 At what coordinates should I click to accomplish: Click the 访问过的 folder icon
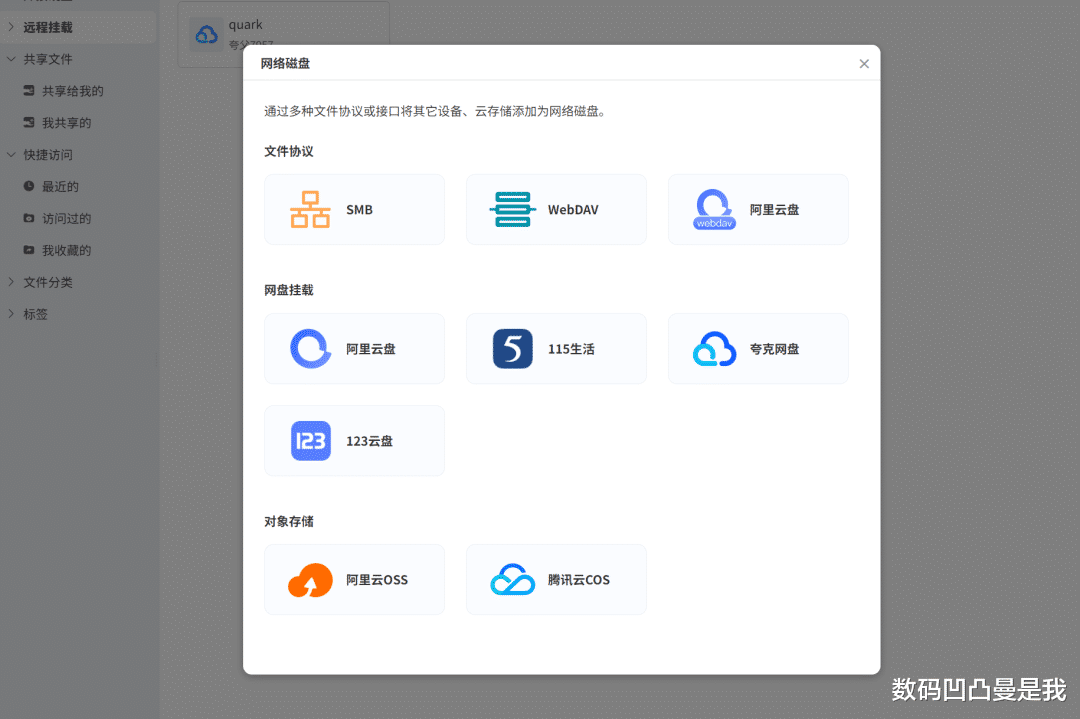click(29, 218)
